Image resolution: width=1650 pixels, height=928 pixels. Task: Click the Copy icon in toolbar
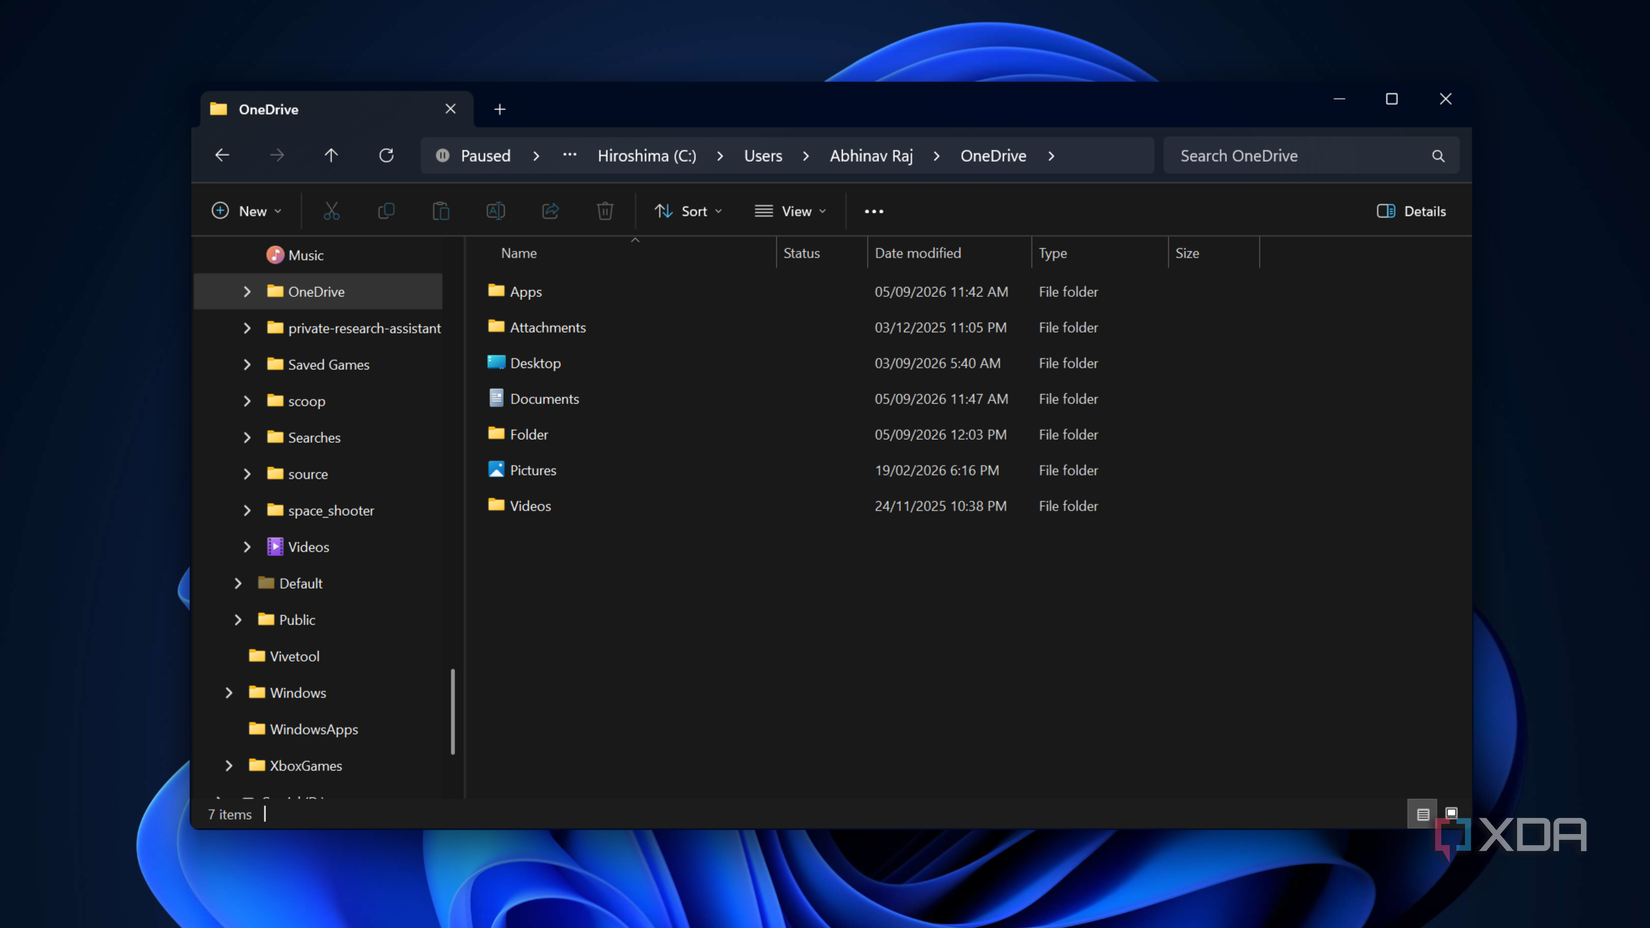tap(386, 211)
